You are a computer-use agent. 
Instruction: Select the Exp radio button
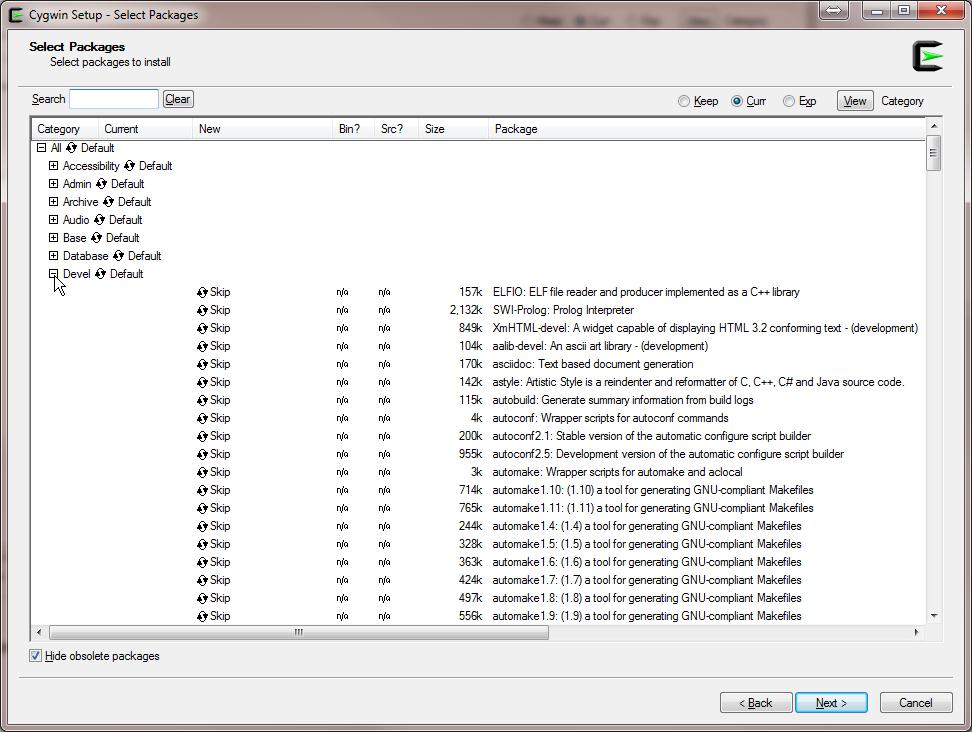click(789, 101)
